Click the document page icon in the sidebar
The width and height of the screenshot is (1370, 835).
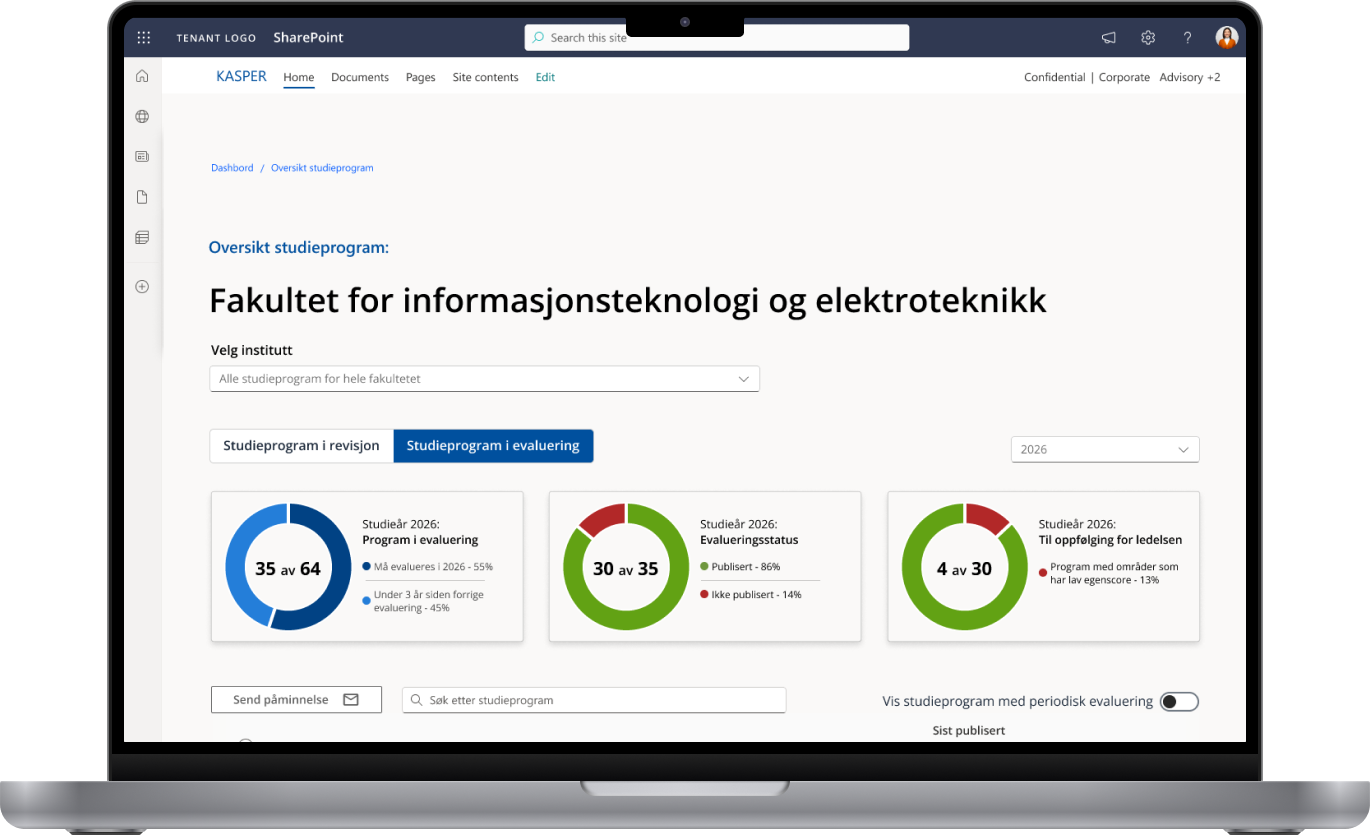point(141,197)
